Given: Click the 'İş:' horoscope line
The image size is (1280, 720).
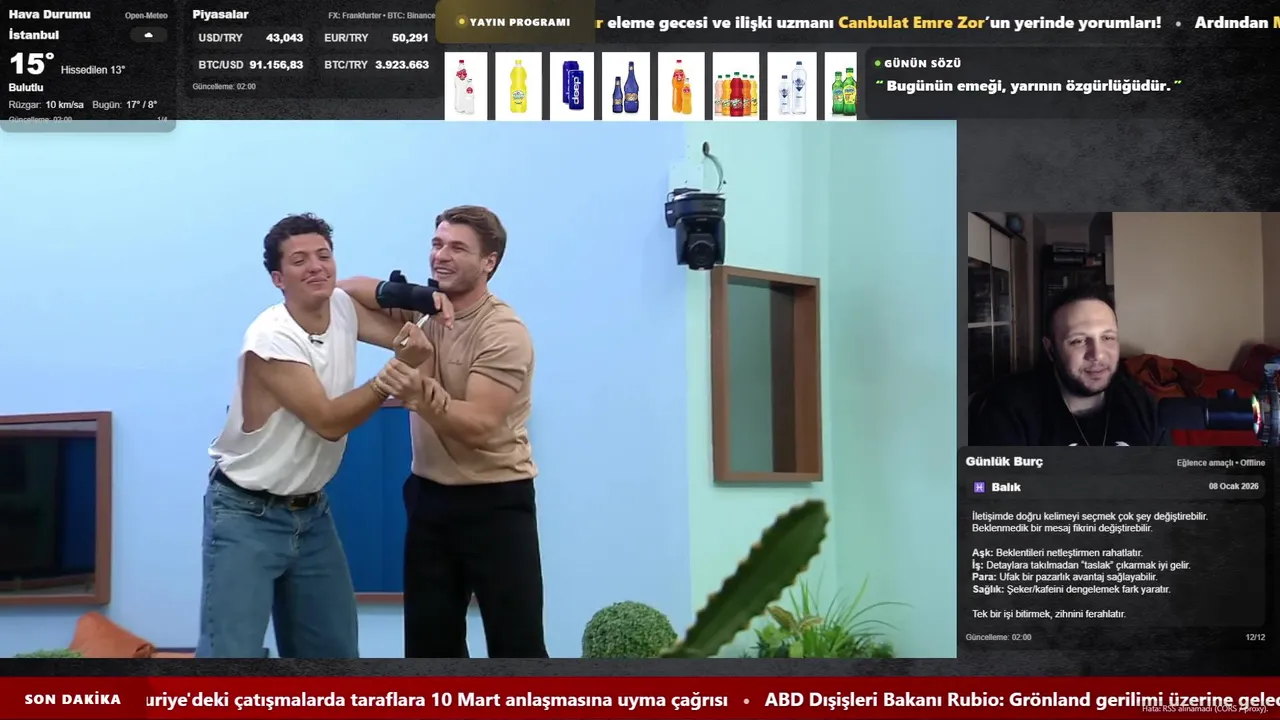Looking at the screenshot, I should pos(1081,565).
